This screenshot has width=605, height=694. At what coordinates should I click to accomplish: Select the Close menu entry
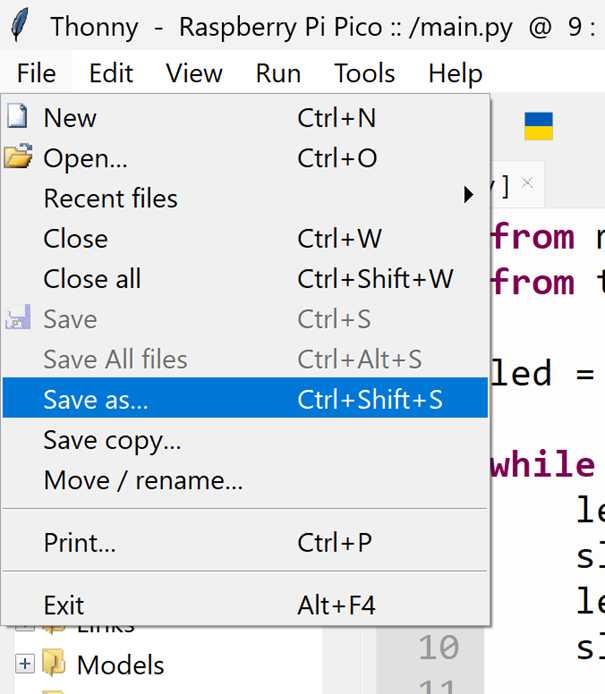(x=245, y=239)
